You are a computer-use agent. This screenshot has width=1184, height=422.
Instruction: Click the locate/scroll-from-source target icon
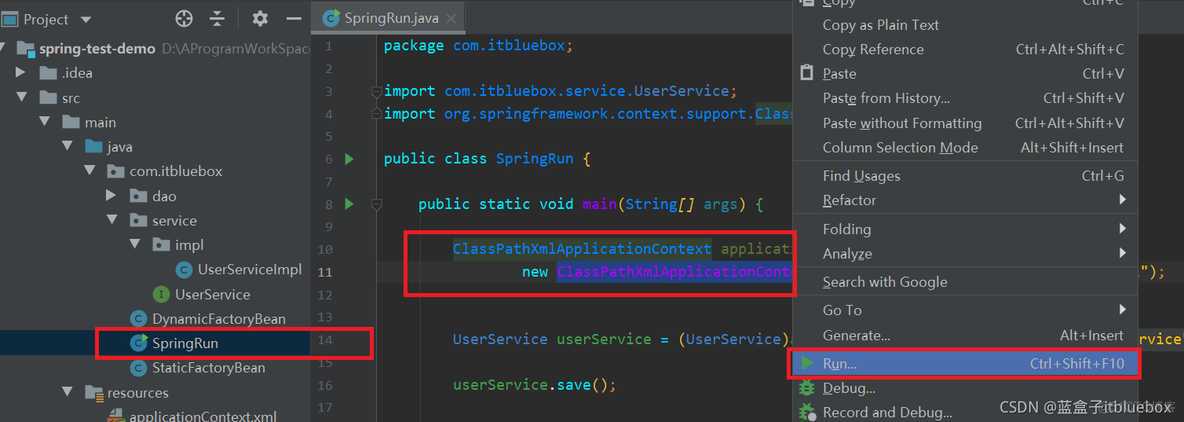tap(184, 19)
